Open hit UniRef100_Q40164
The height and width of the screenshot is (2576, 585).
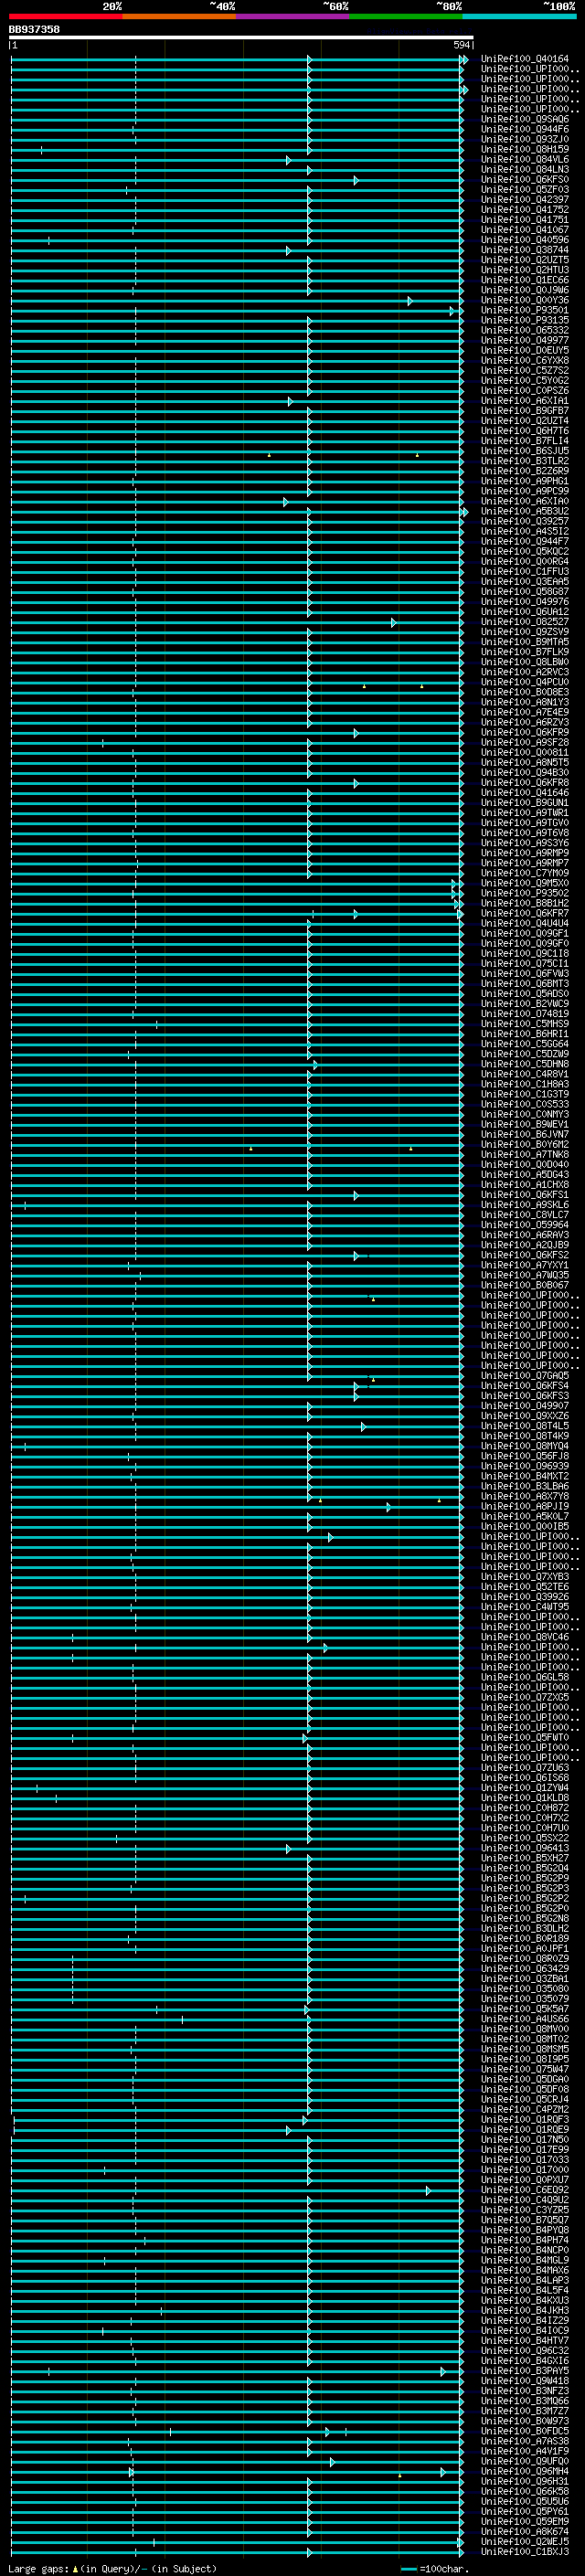(x=525, y=59)
